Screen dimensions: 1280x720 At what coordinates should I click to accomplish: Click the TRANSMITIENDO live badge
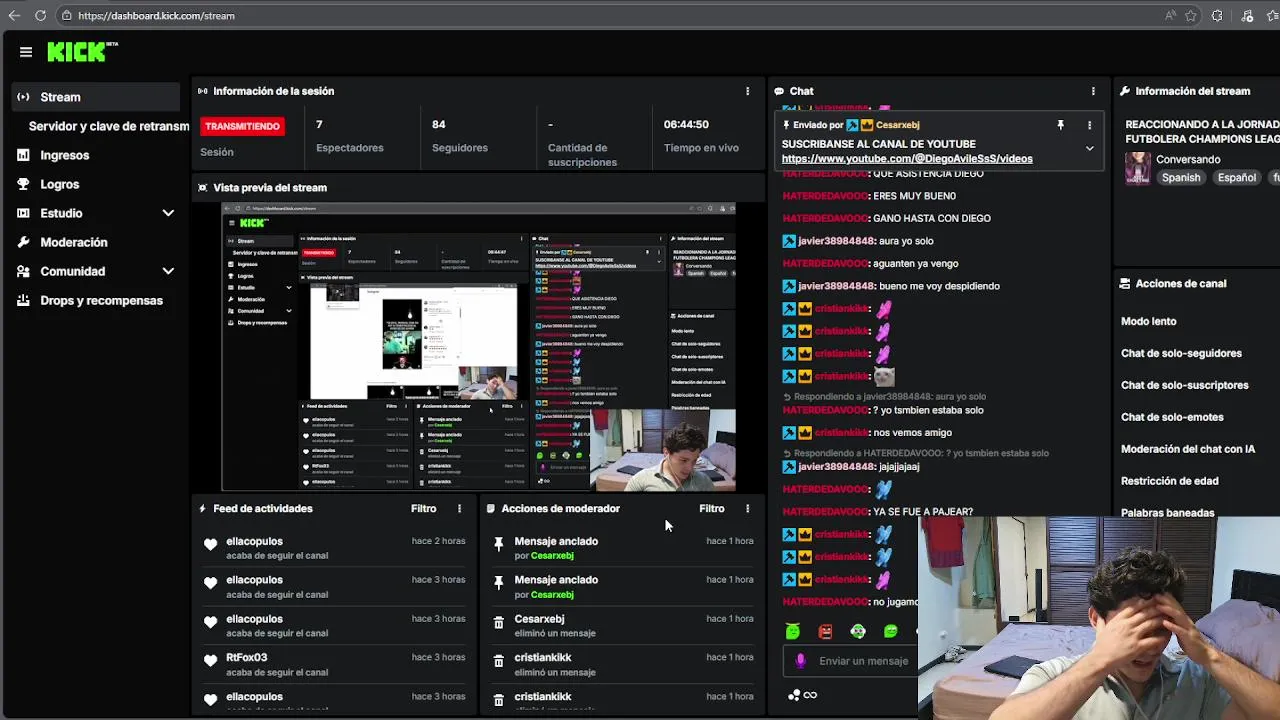(243, 126)
